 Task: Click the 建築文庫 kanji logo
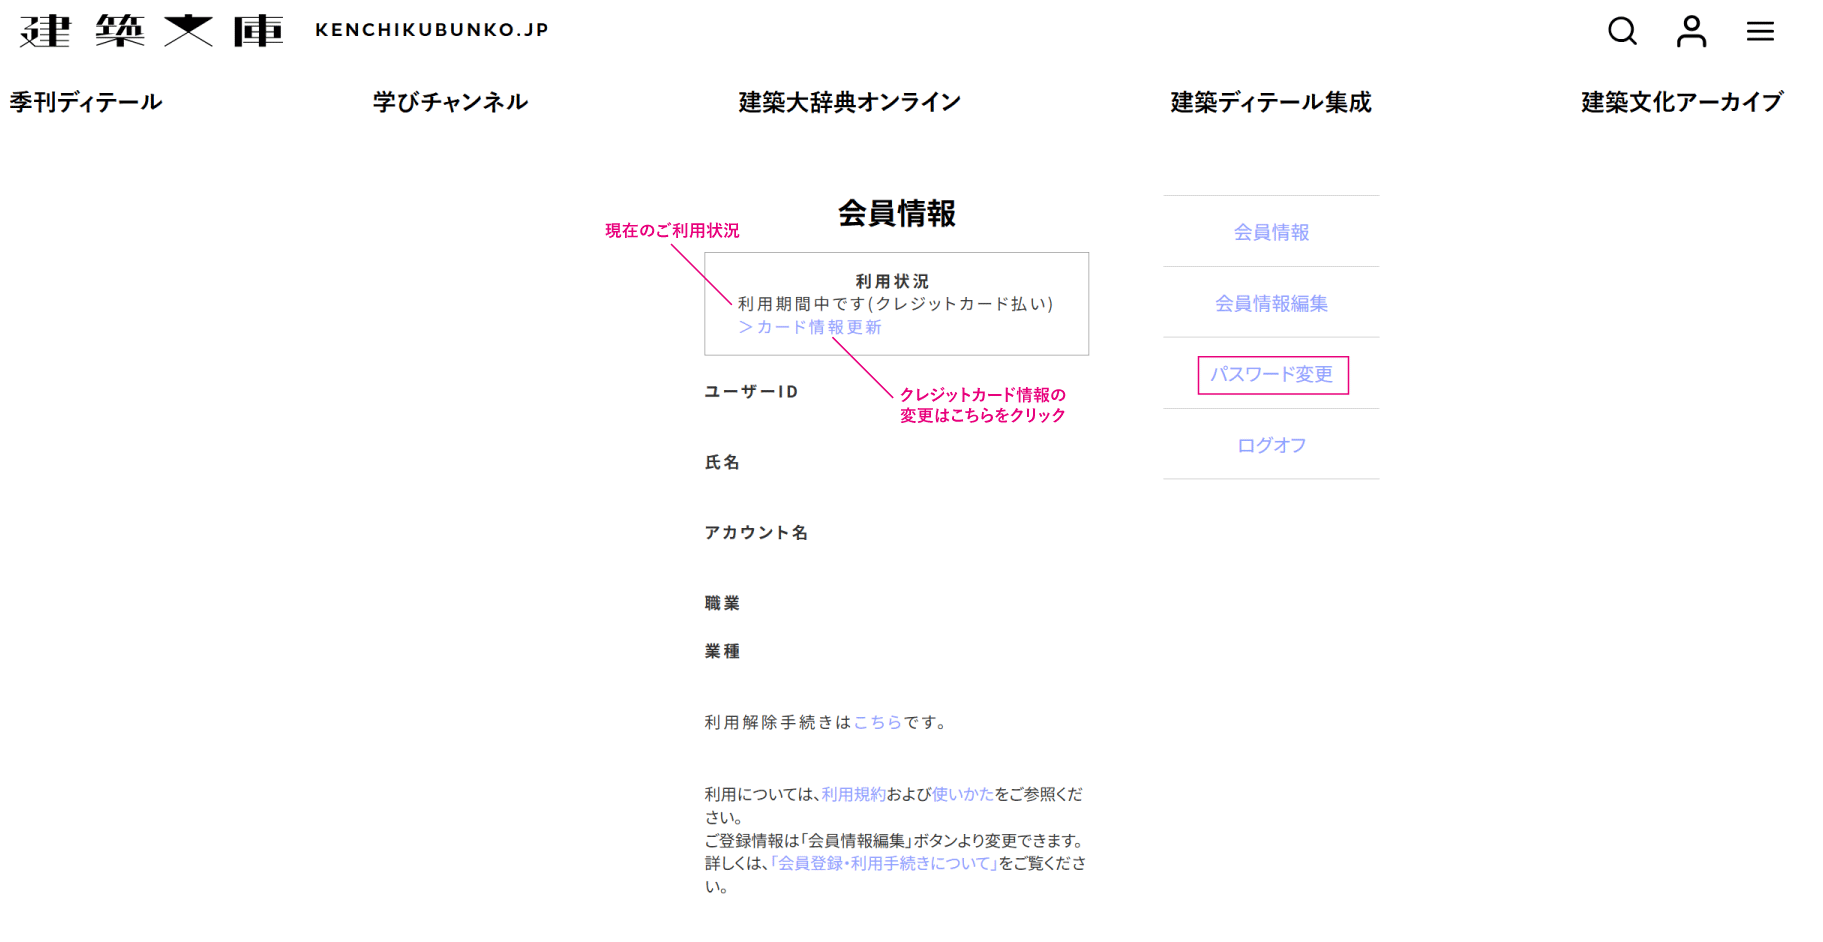pyautogui.click(x=151, y=31)
